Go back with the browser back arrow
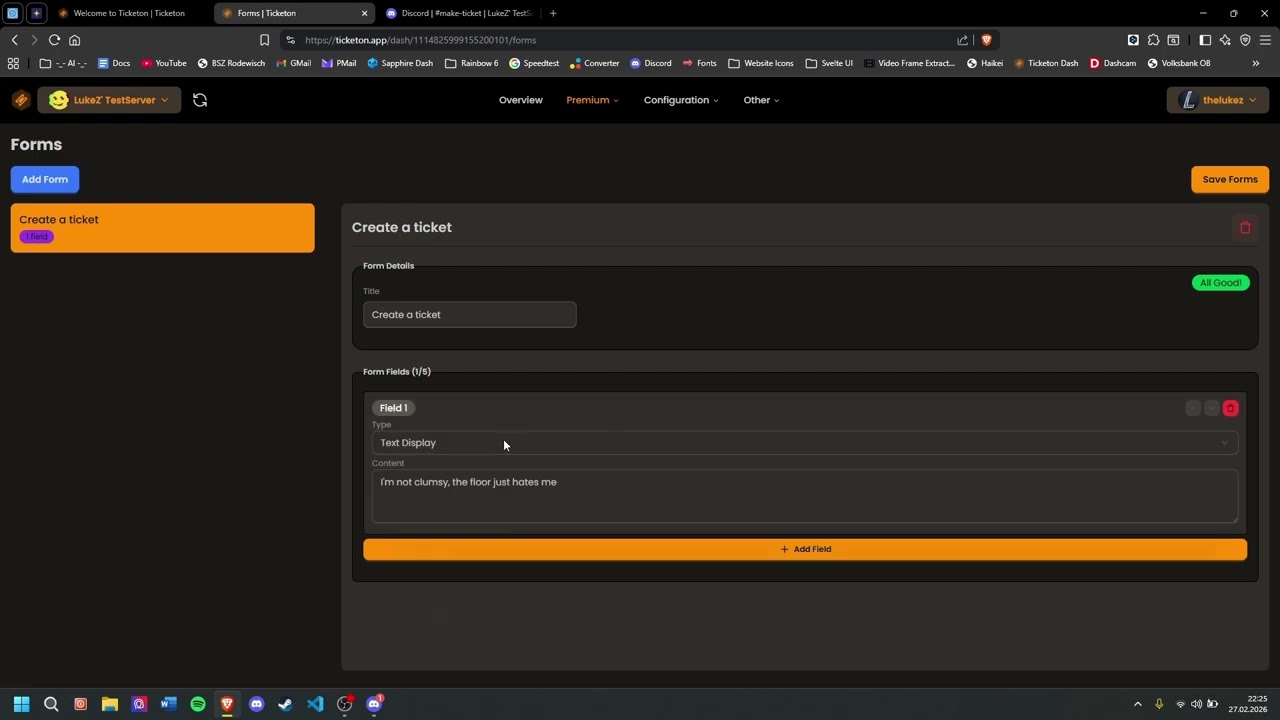The width and height of the screenshot is (1280, 720). 14,40
